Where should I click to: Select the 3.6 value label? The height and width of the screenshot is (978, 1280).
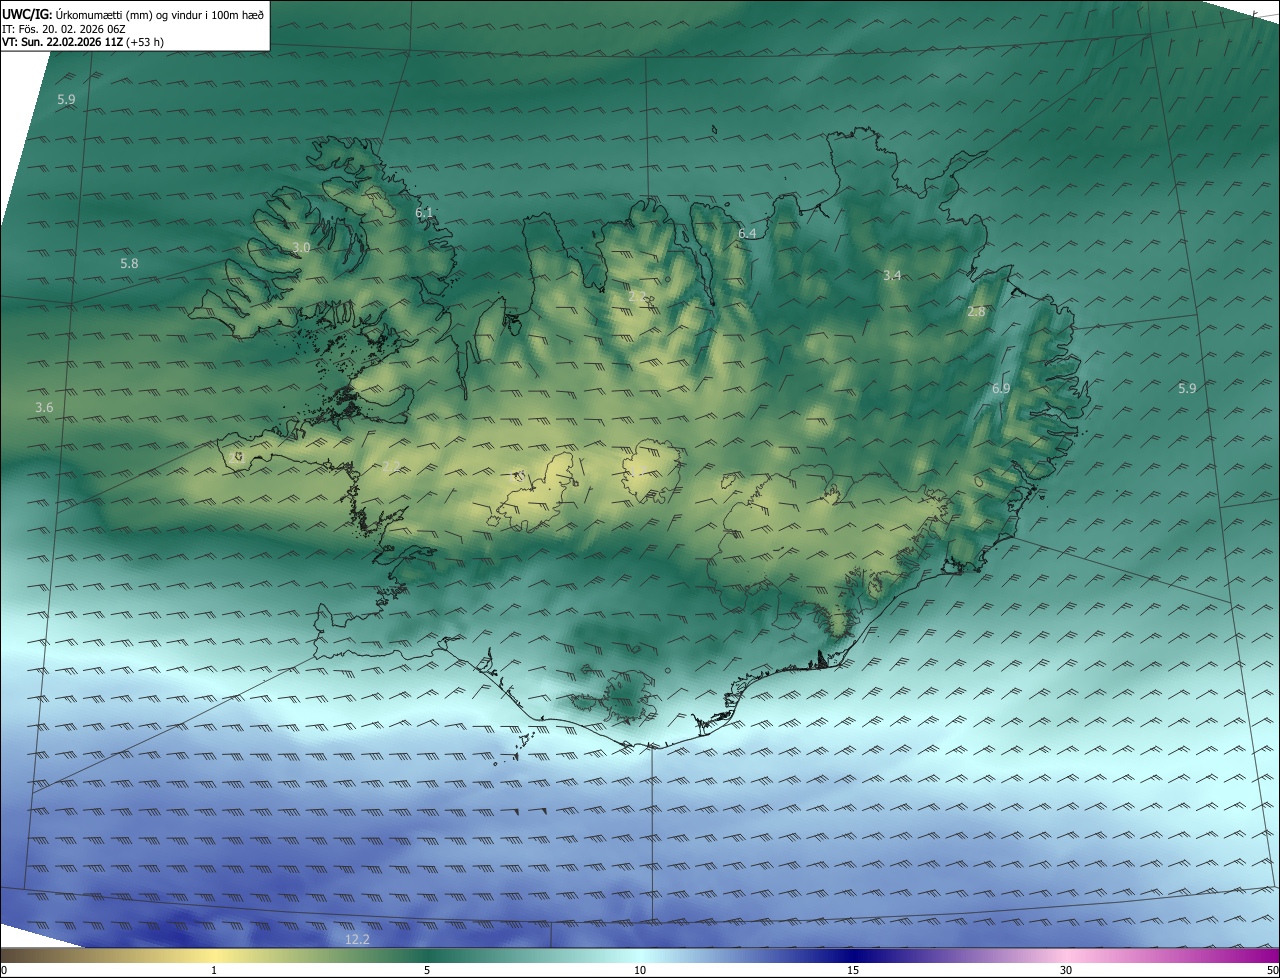tap(44, 407)
